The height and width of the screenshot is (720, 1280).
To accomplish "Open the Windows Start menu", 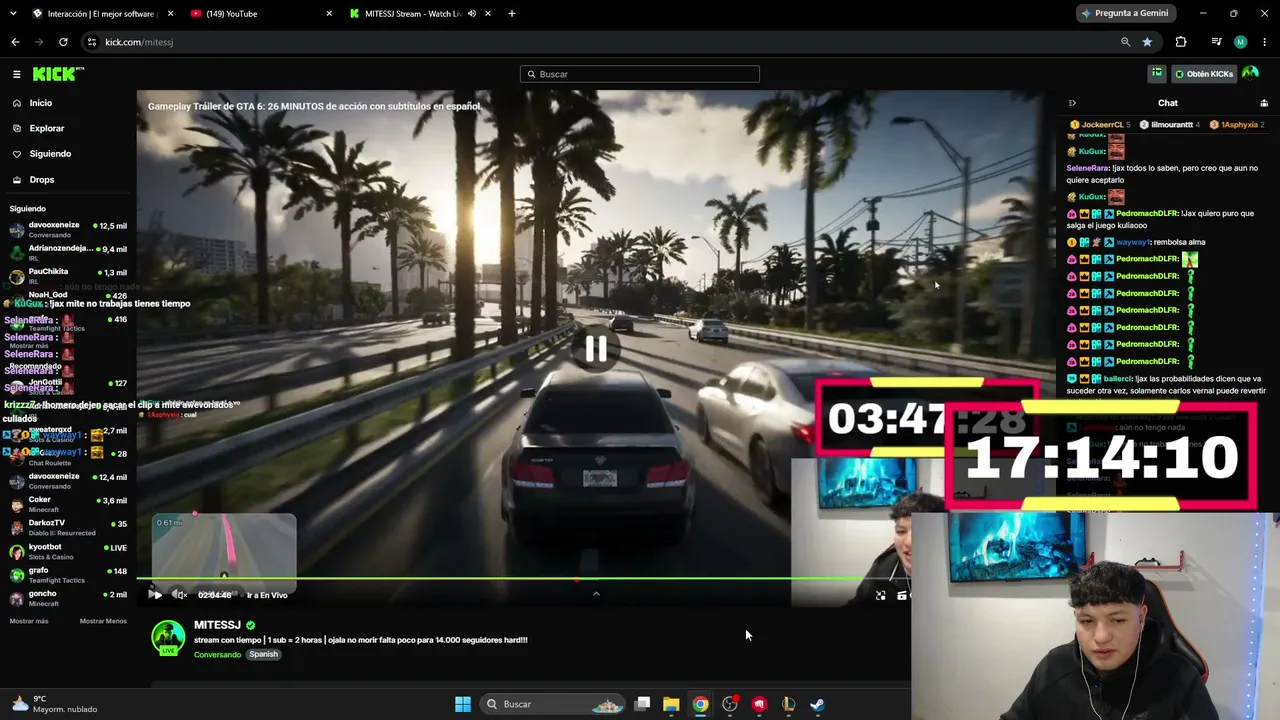I will pos(463,704).
